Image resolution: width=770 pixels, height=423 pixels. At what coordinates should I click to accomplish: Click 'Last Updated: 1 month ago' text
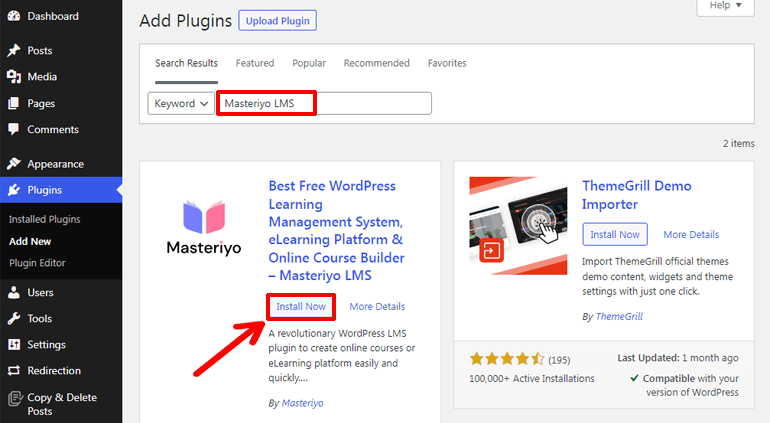(678, 358)
